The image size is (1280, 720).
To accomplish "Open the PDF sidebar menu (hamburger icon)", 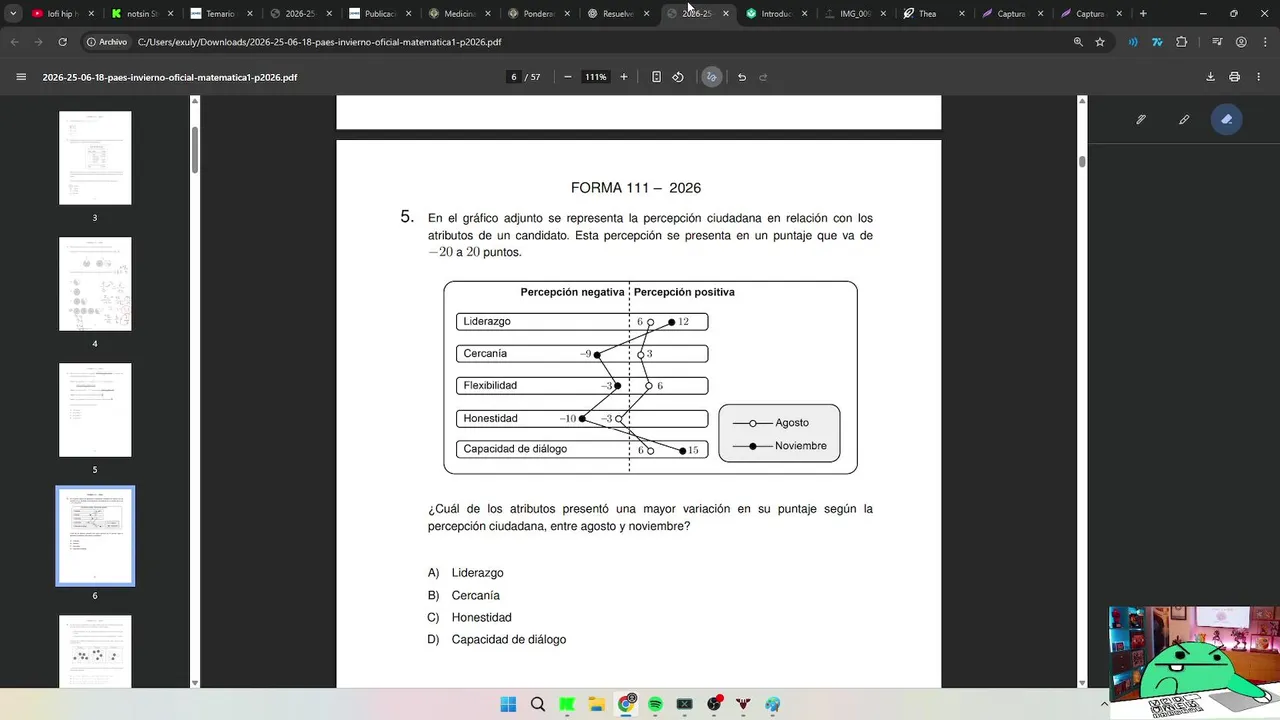I will click(21, 77).
